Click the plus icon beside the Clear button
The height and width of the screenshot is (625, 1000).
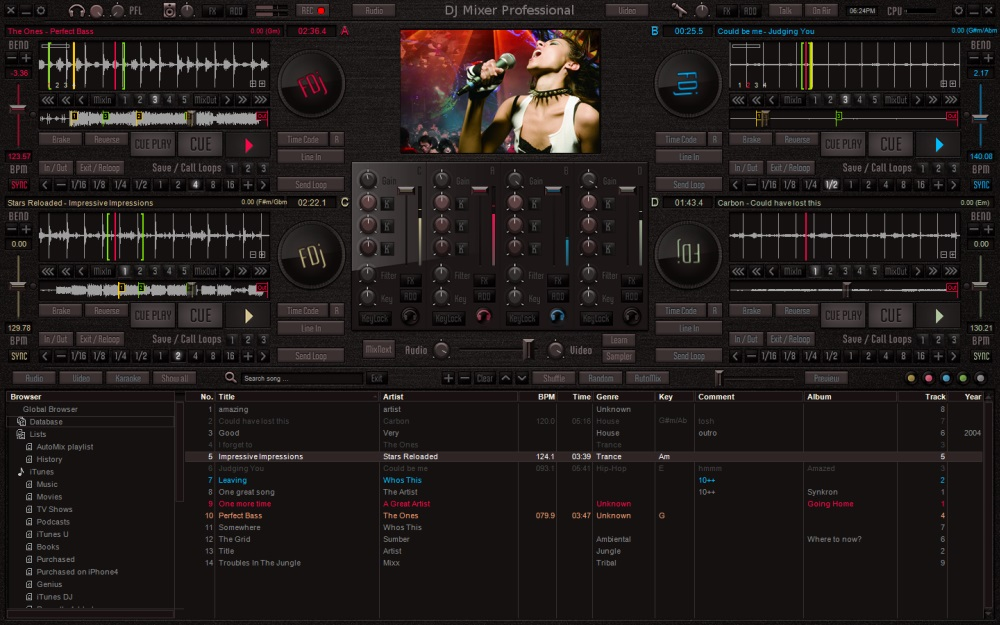click(448, 378)
